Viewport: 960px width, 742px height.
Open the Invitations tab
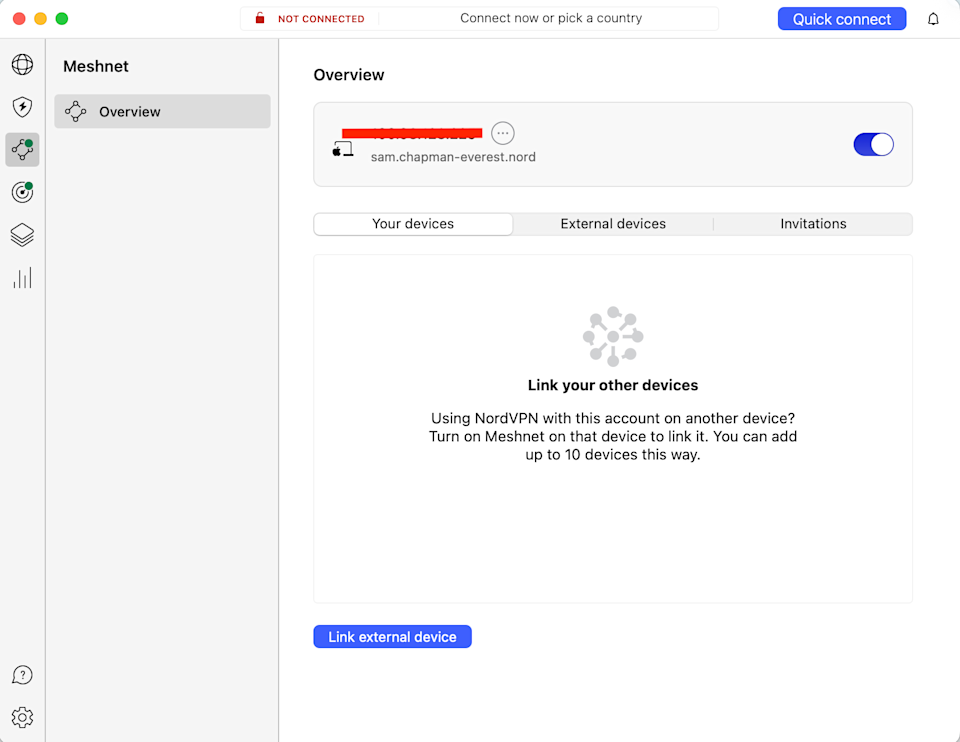tap(812, 223)
